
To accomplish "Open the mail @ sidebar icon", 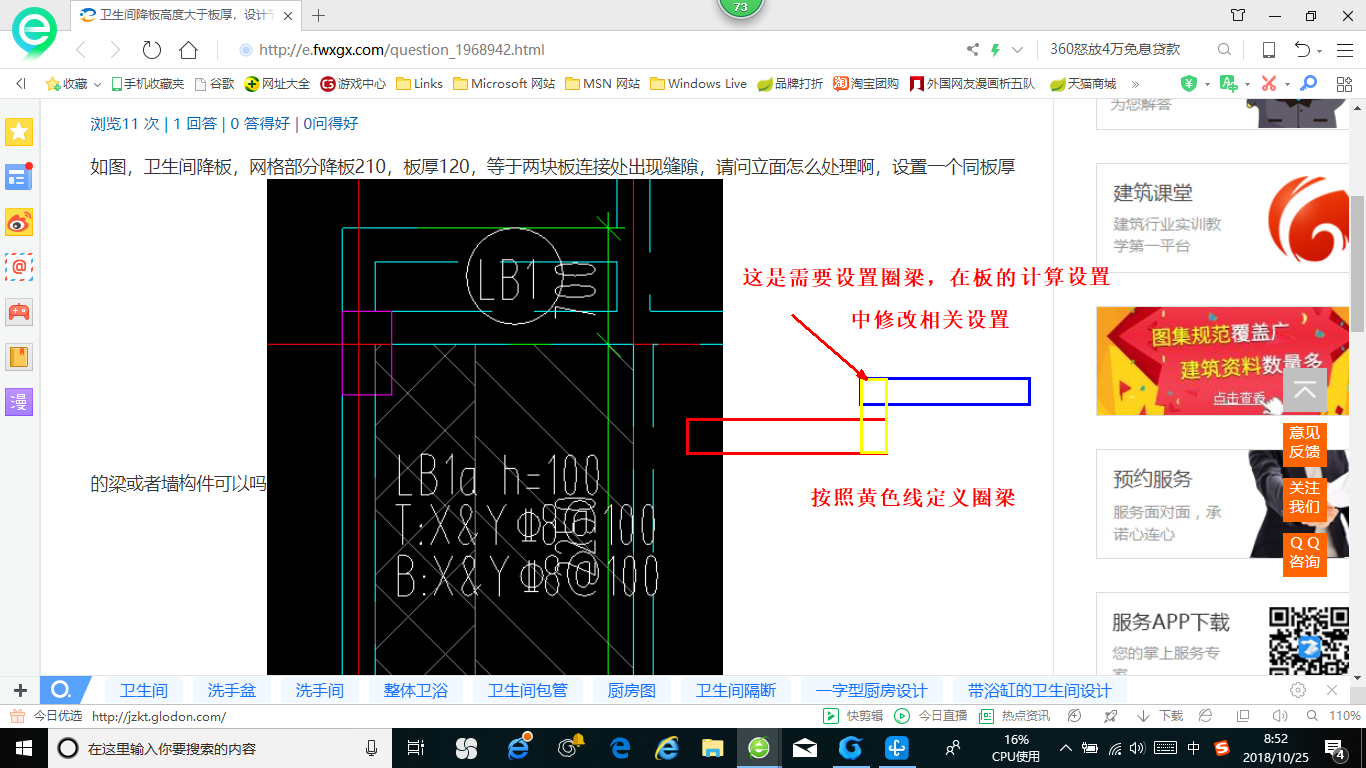I will [x=19, y=267].
